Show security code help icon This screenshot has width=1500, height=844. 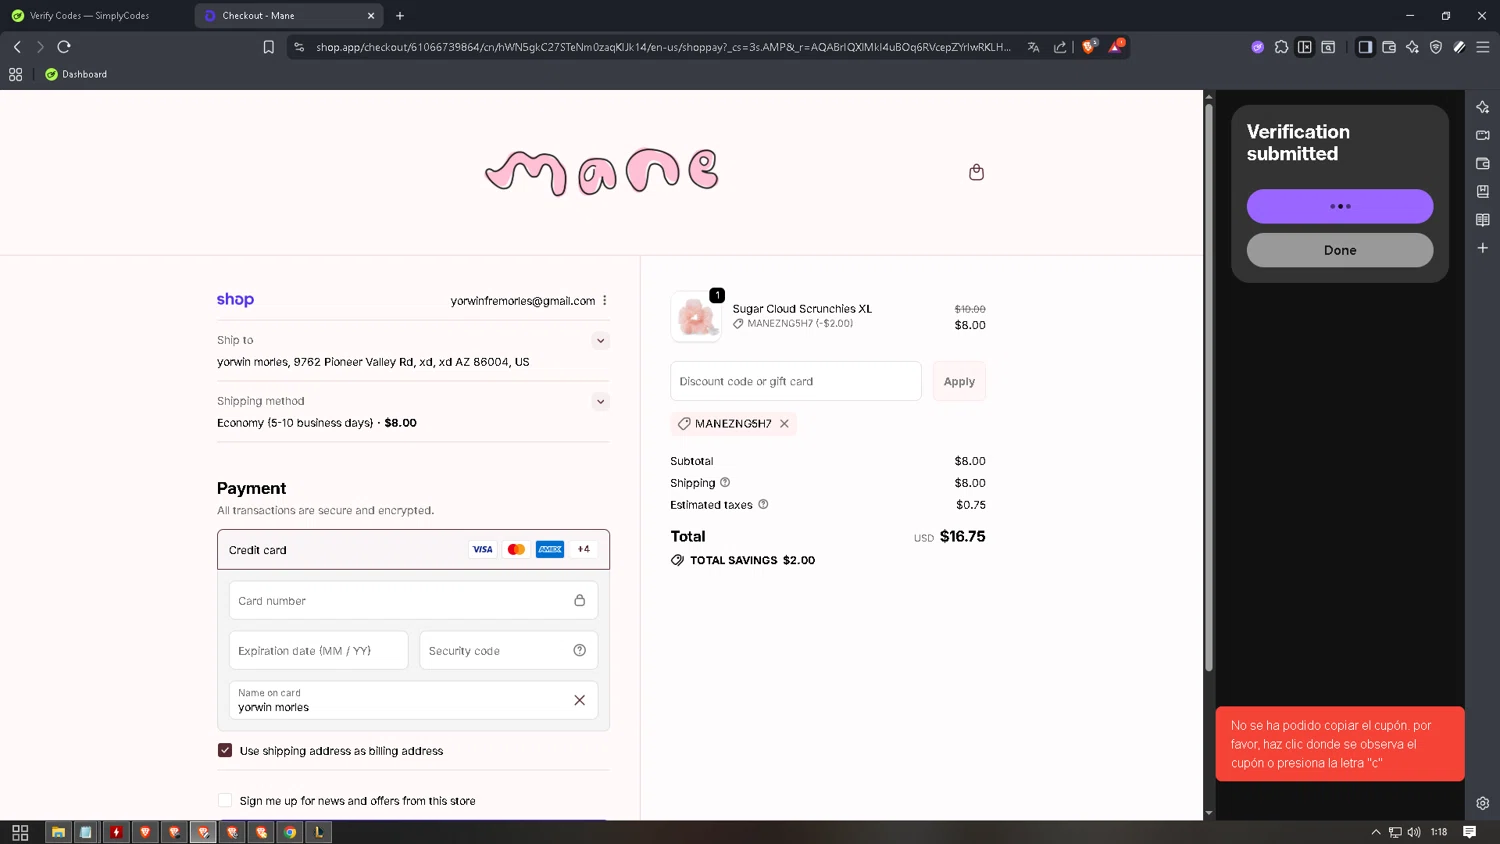[x=579, y=650]
